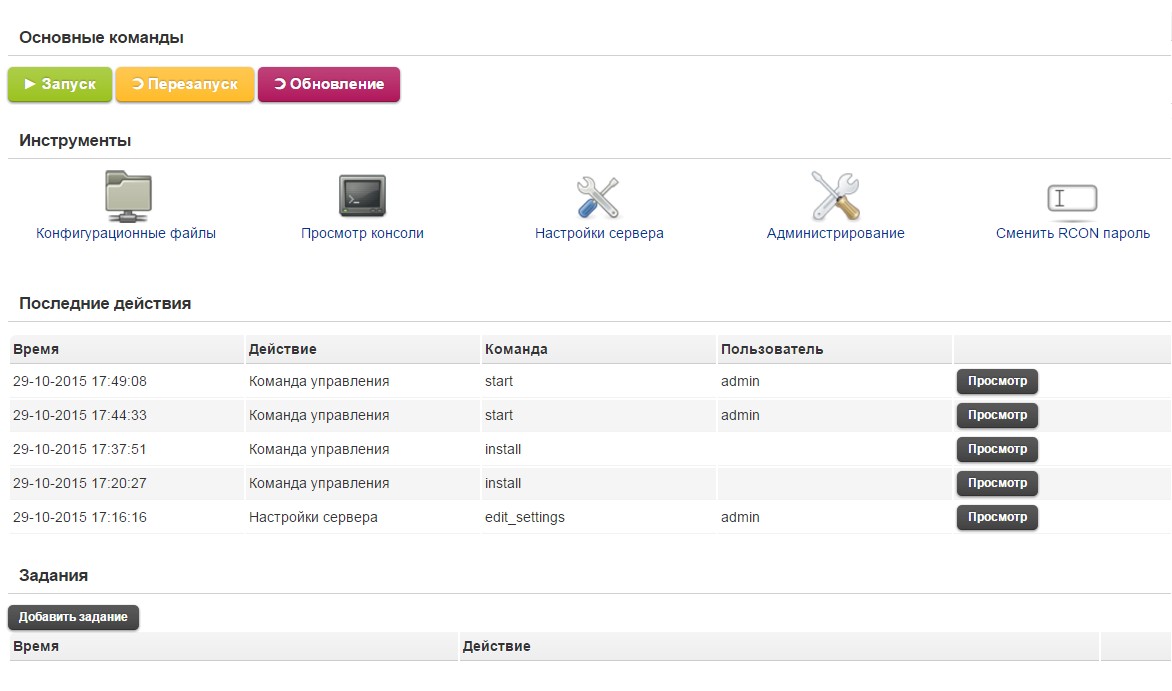The width and height of the screenshot is (1172, 691).
Task: Open Просмотр for the edit_settings row
Action: pos(997,517)
